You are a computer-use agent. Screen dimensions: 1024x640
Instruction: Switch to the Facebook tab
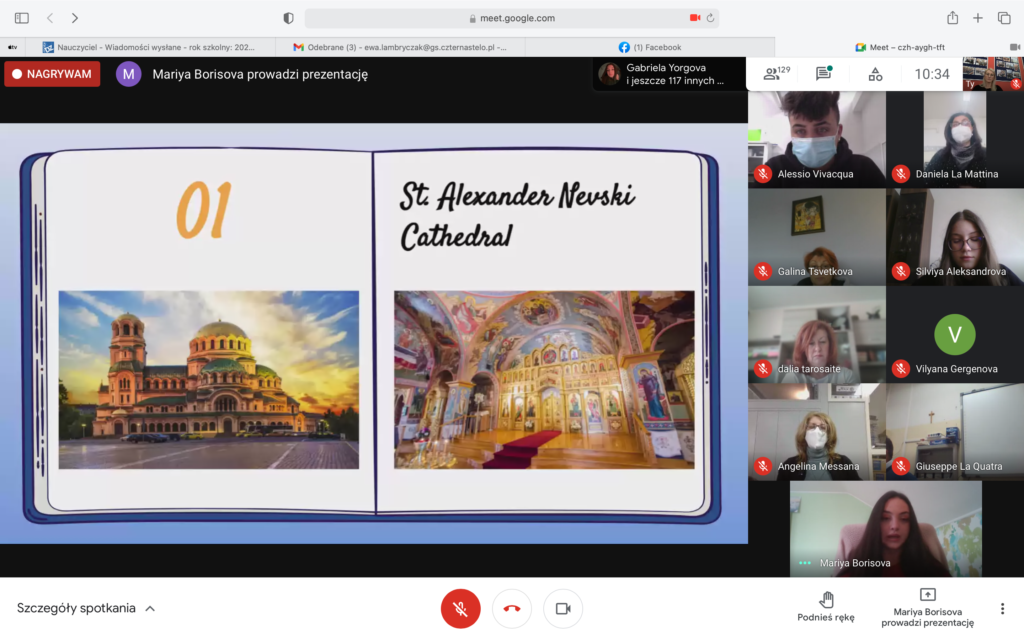[x=650, y=47]
